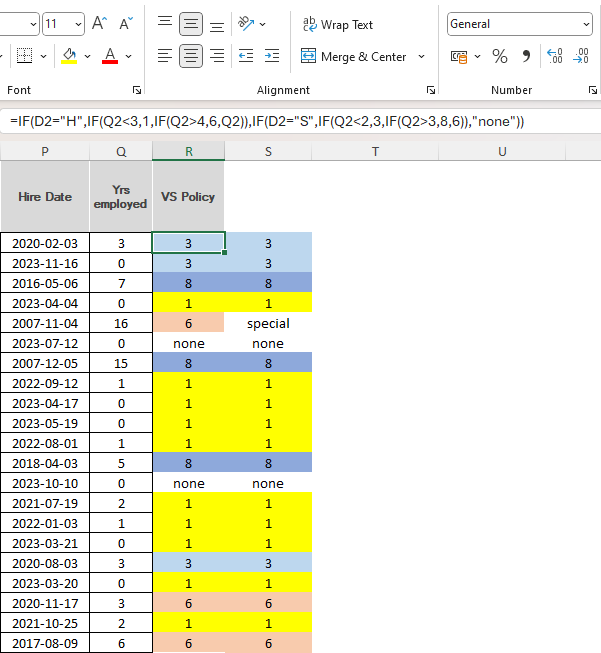
Task: Toggle middle vertical alignment
Action: (x=191, y=24)
